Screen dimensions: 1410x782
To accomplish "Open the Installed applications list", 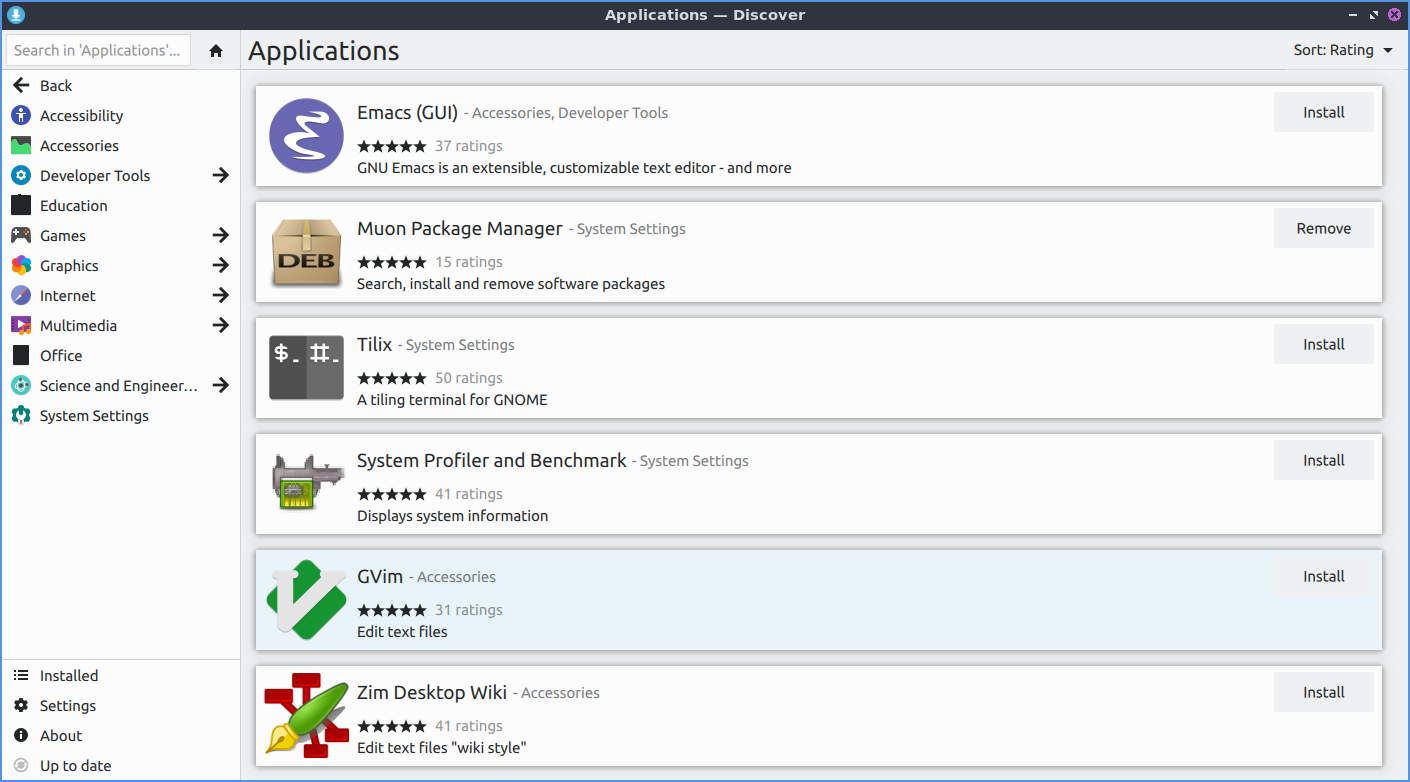I will tap(68, 676).
